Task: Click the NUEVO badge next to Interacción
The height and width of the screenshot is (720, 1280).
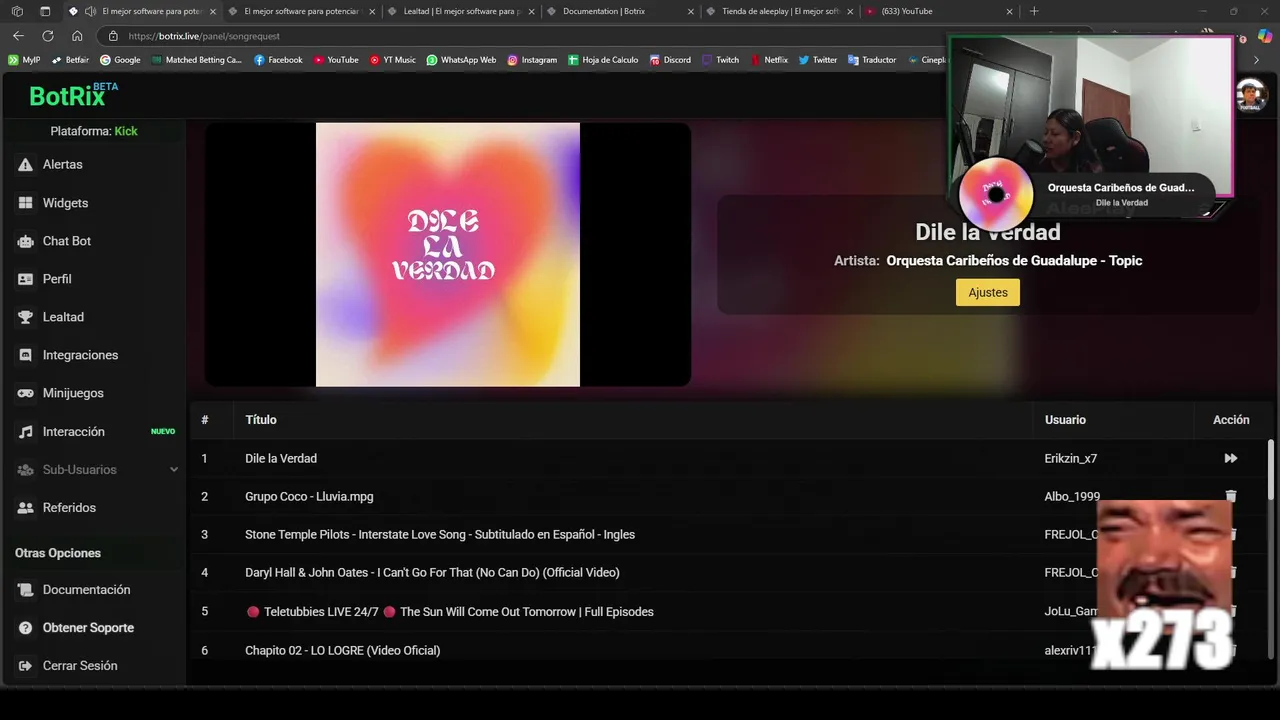Action: tap(163, 432)
